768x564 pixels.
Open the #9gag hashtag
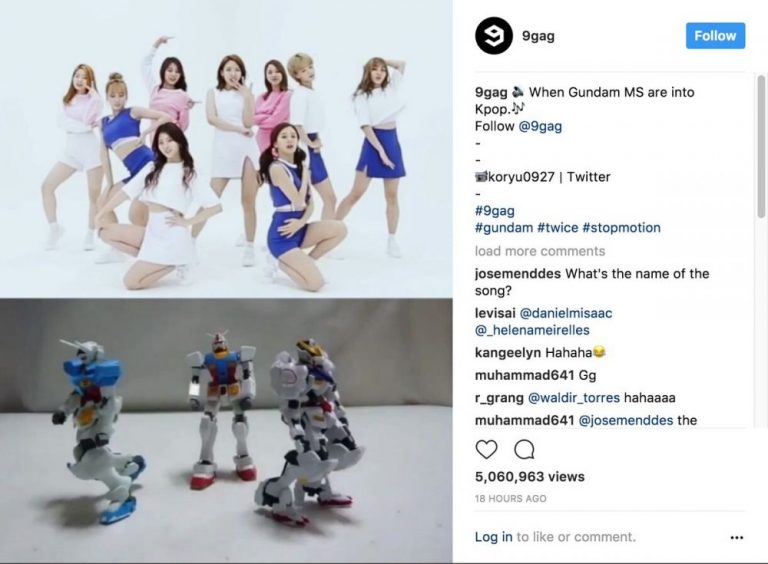click(494, 211)
